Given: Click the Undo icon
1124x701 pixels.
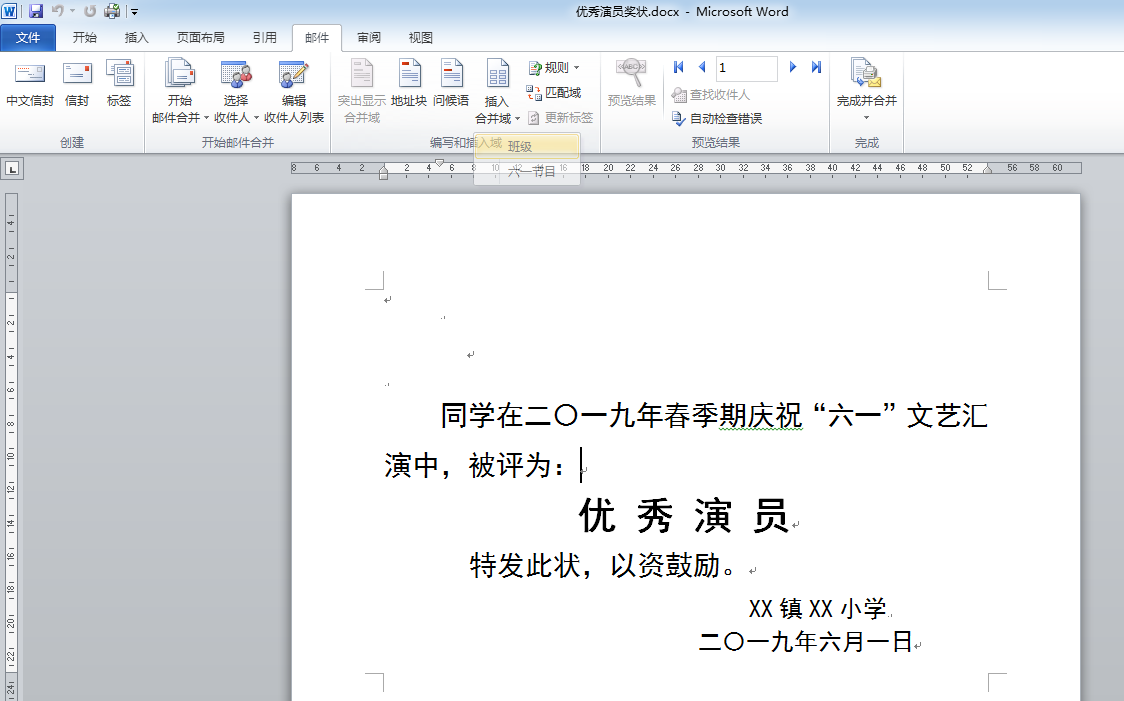Looking at the screenshot, I should pos(57,11).
